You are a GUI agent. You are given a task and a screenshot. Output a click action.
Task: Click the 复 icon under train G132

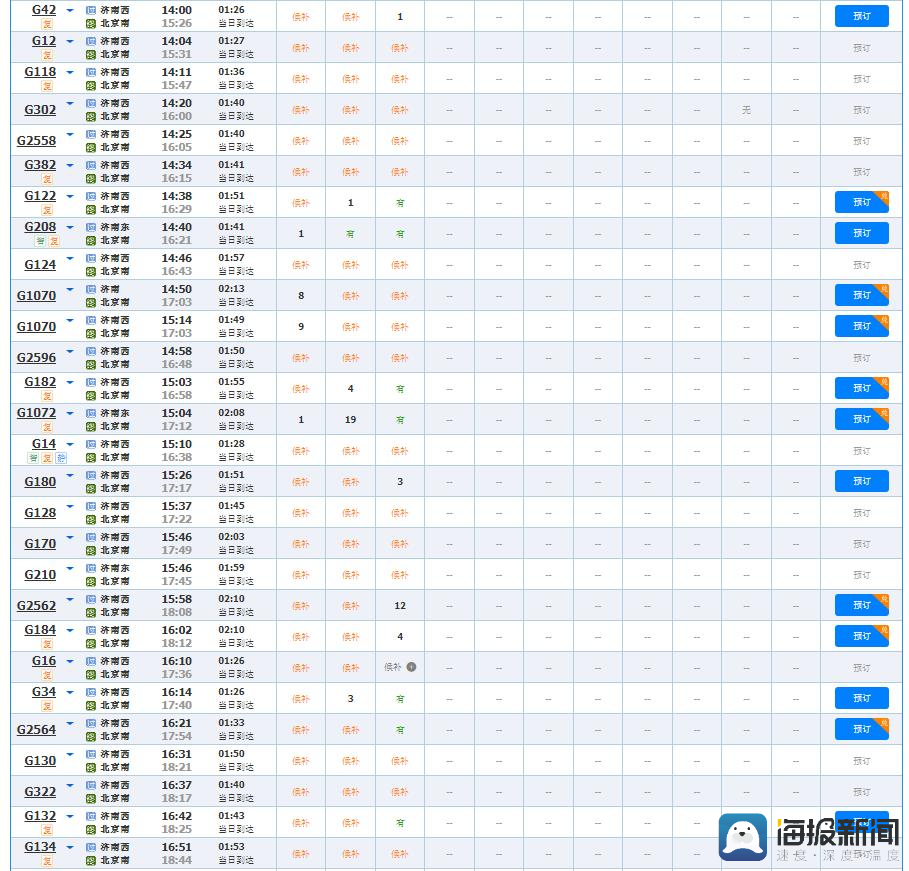(48, 830)
